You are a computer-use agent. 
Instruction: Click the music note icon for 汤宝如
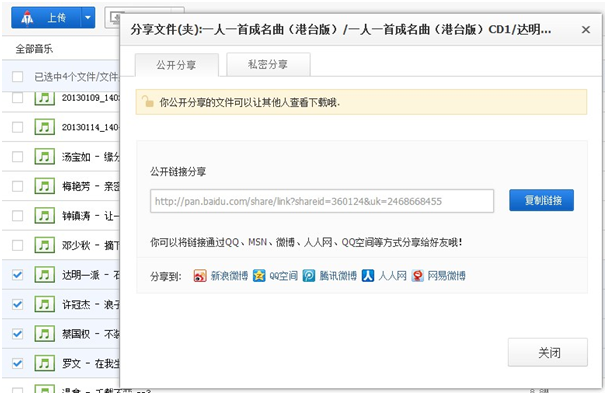point(44,156)
